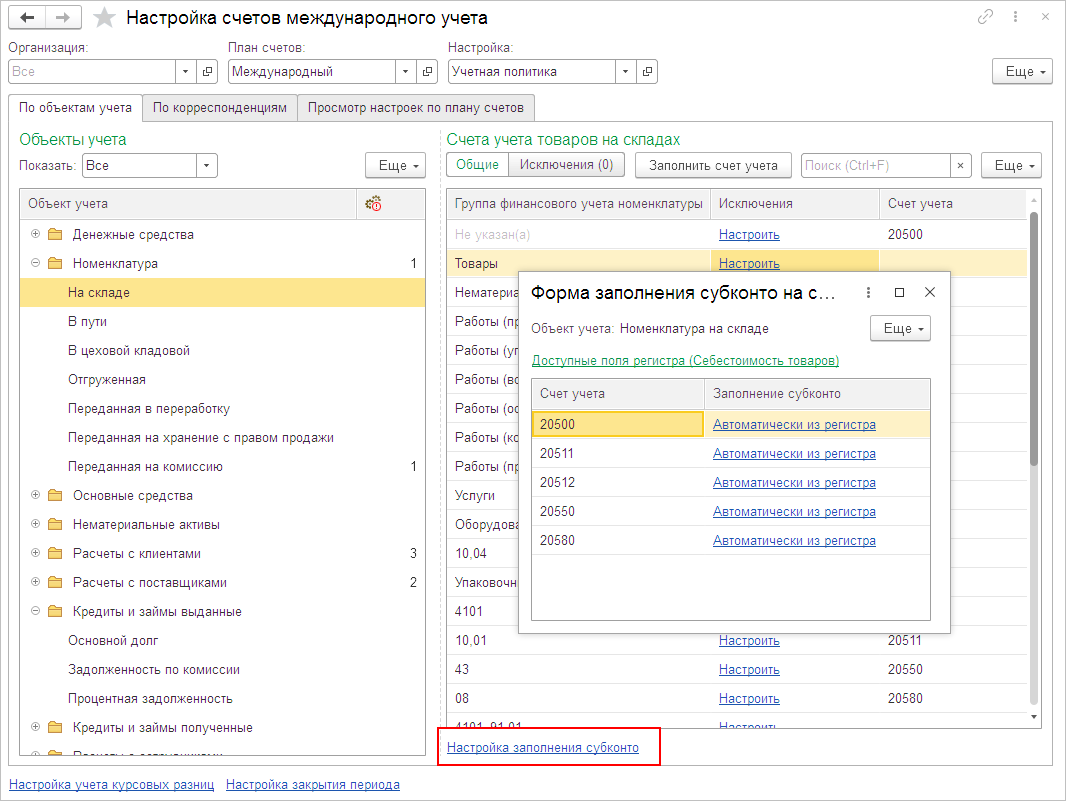Viewport: 1066px width, 801px height.
Task: Toggle the Исключения (0) view button
Action: coord(566,165)
